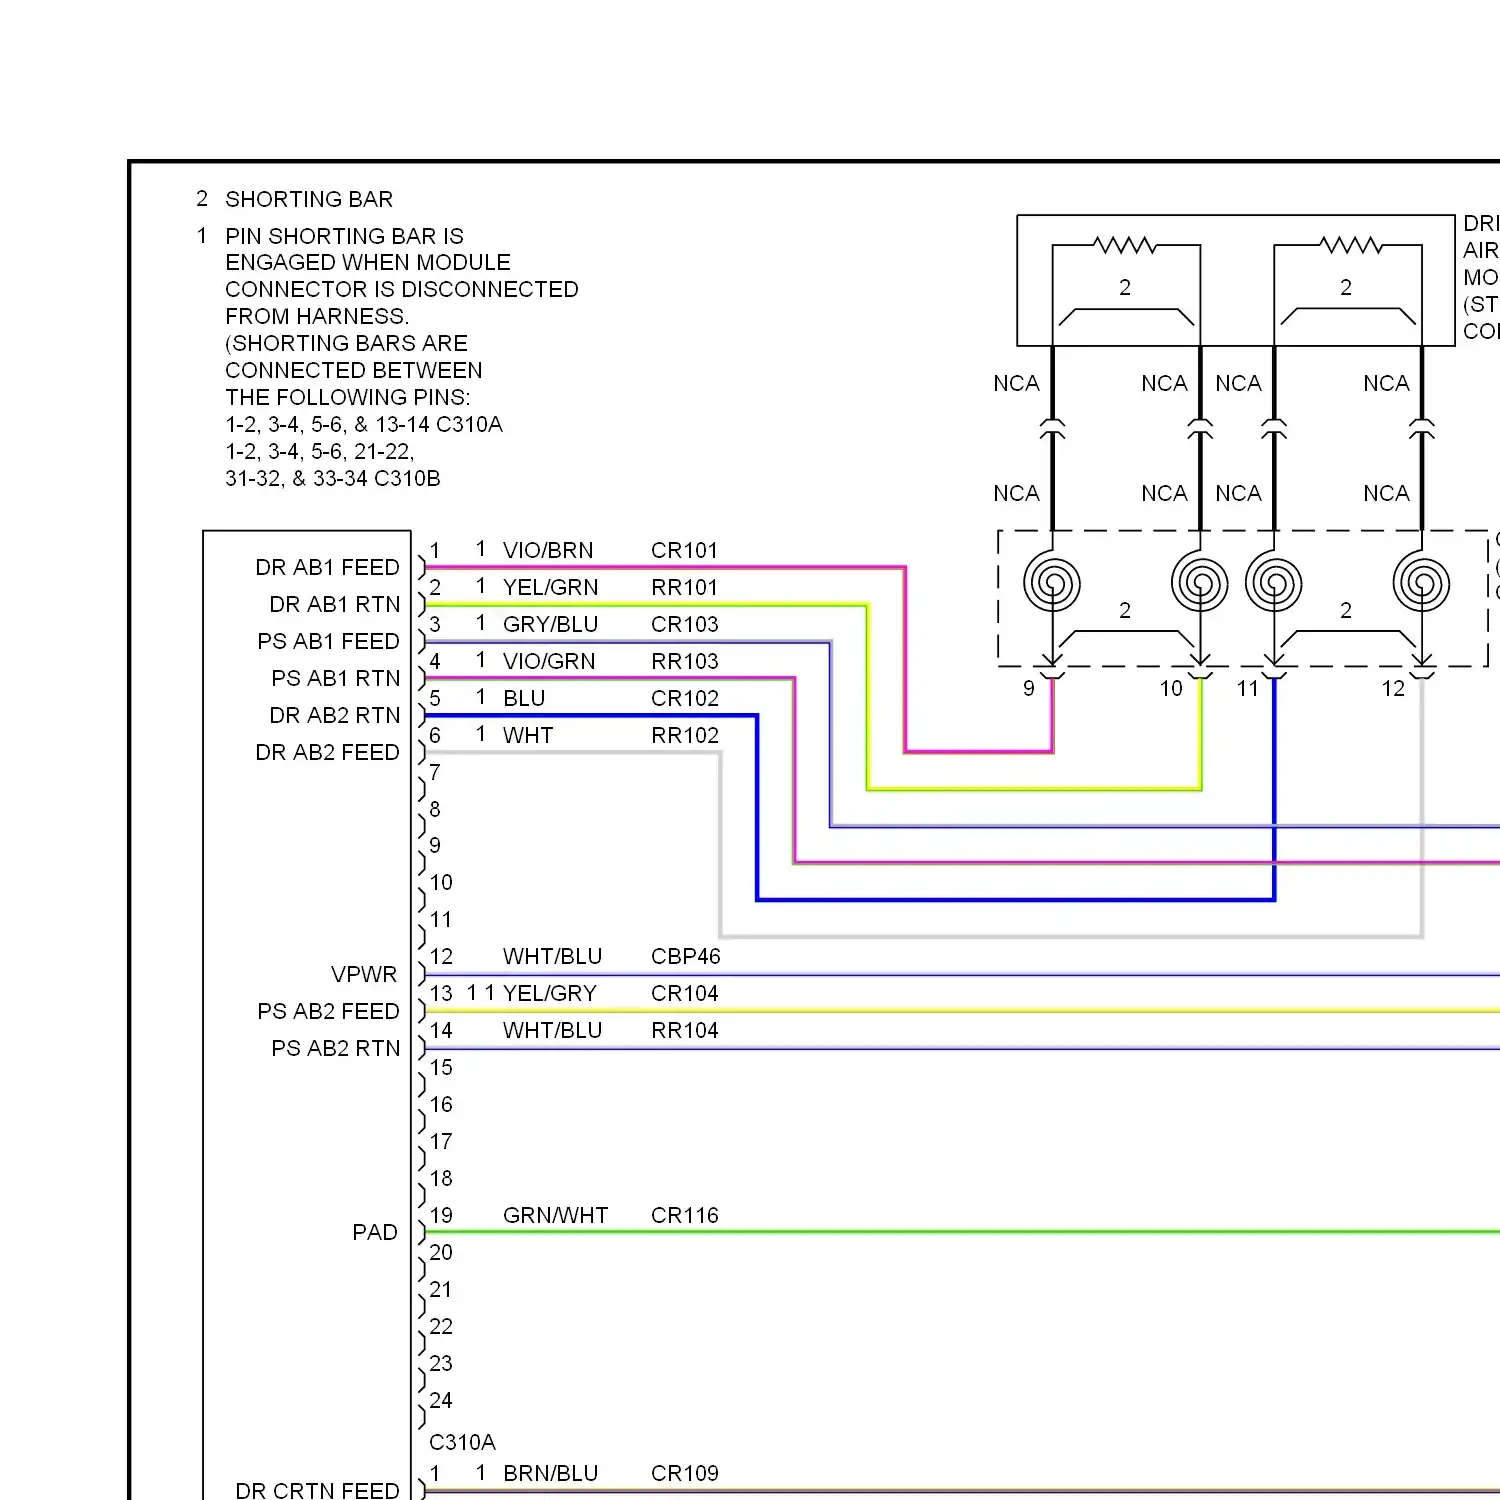Select the line 'PIN SHORTING BAR IS'
The image size is (1500, 1500).
tap(344, 236)
